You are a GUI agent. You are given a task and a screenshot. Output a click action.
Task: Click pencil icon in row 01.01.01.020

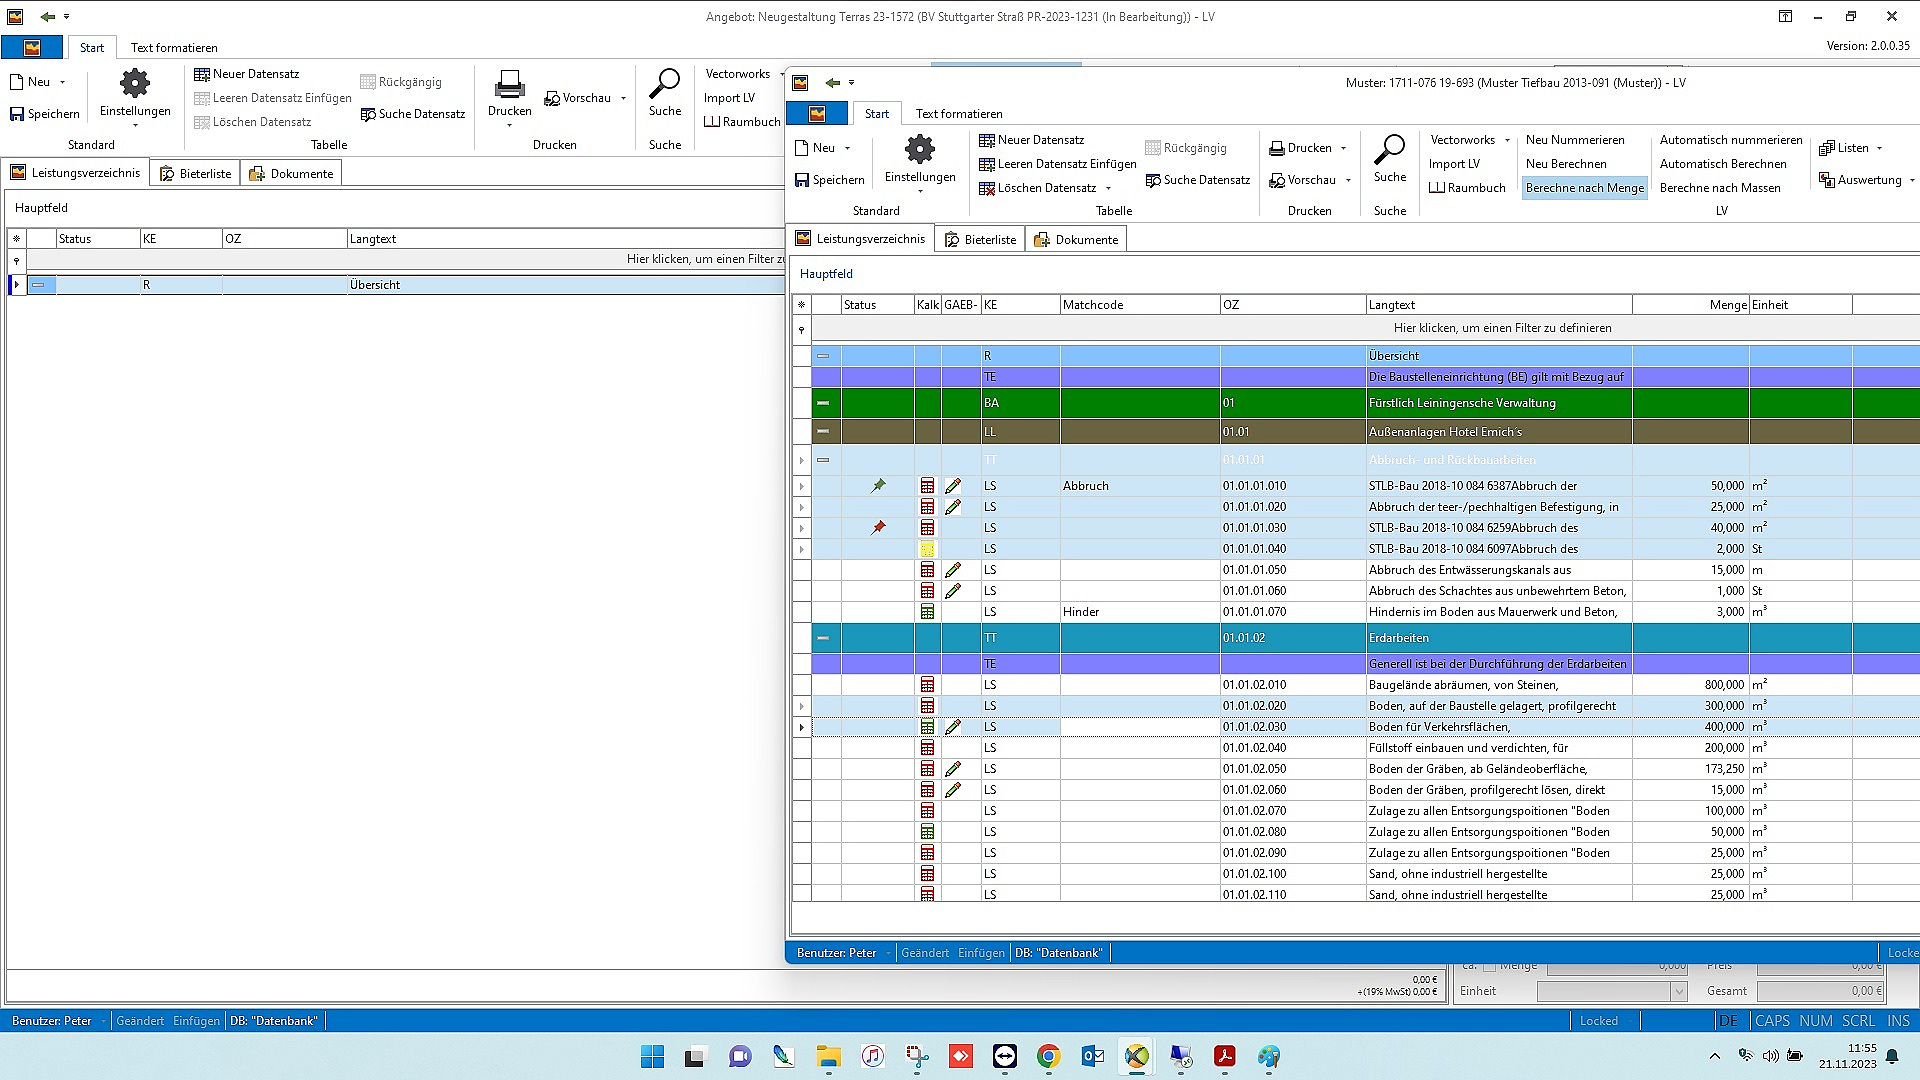coord(953,507)
